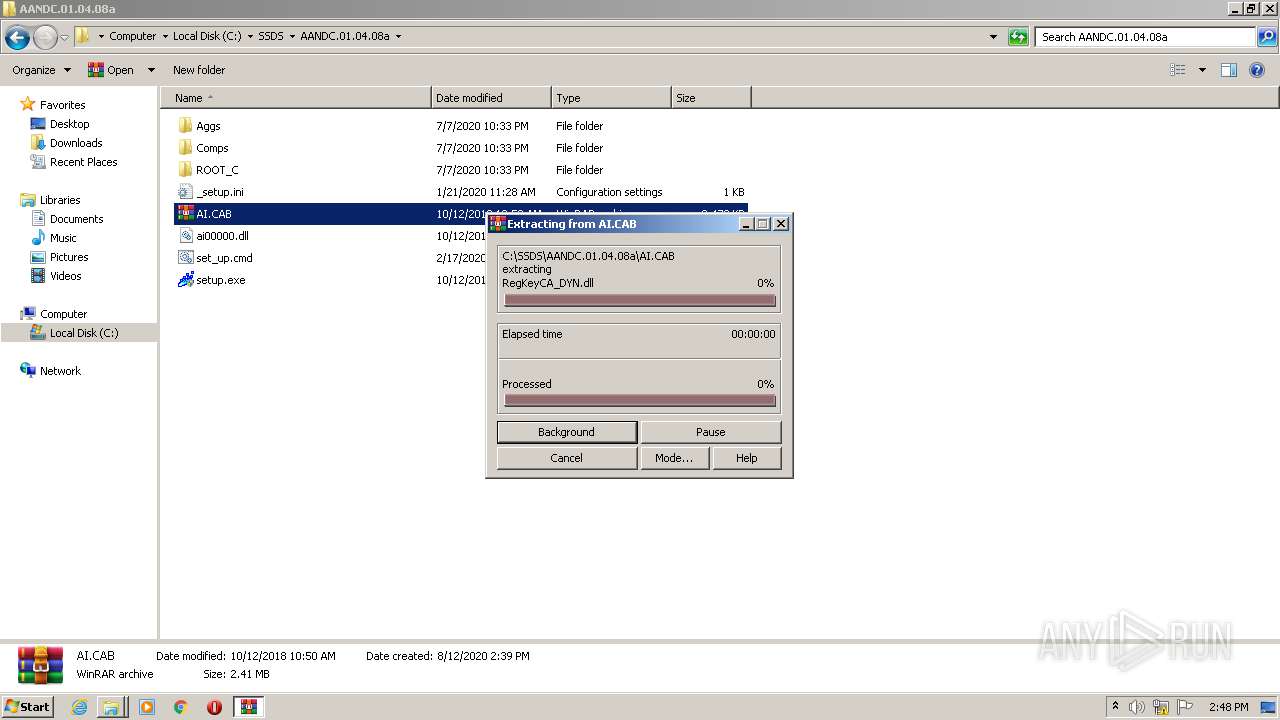Open the volume speaker tray icon
The image size is (1280, 720).
pos(1138,707)
